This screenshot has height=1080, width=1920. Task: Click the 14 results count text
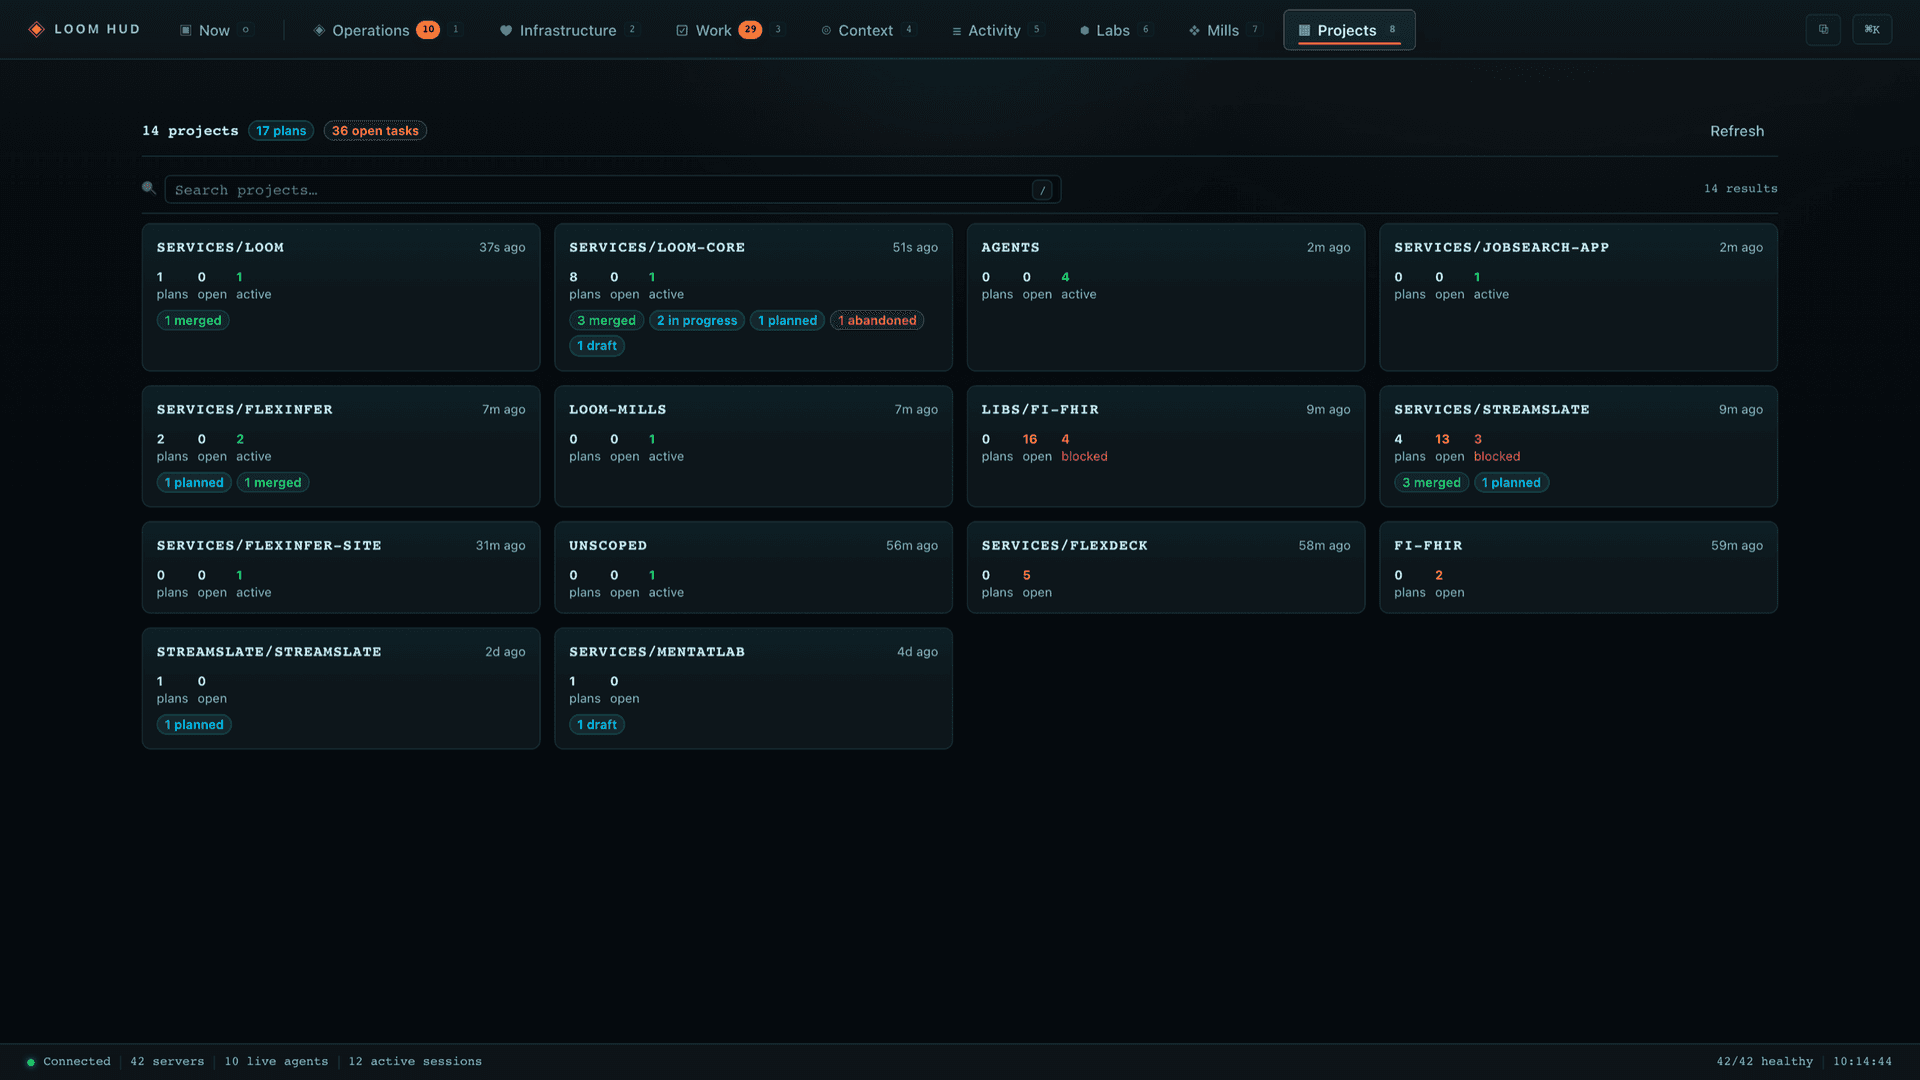[x=1740, y=189]
